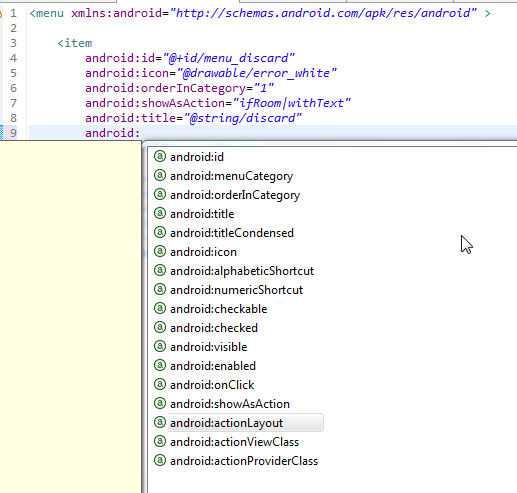Click line number 9 in the gutter
Screen dimensions: 517x493
click(x=13, y=133)
